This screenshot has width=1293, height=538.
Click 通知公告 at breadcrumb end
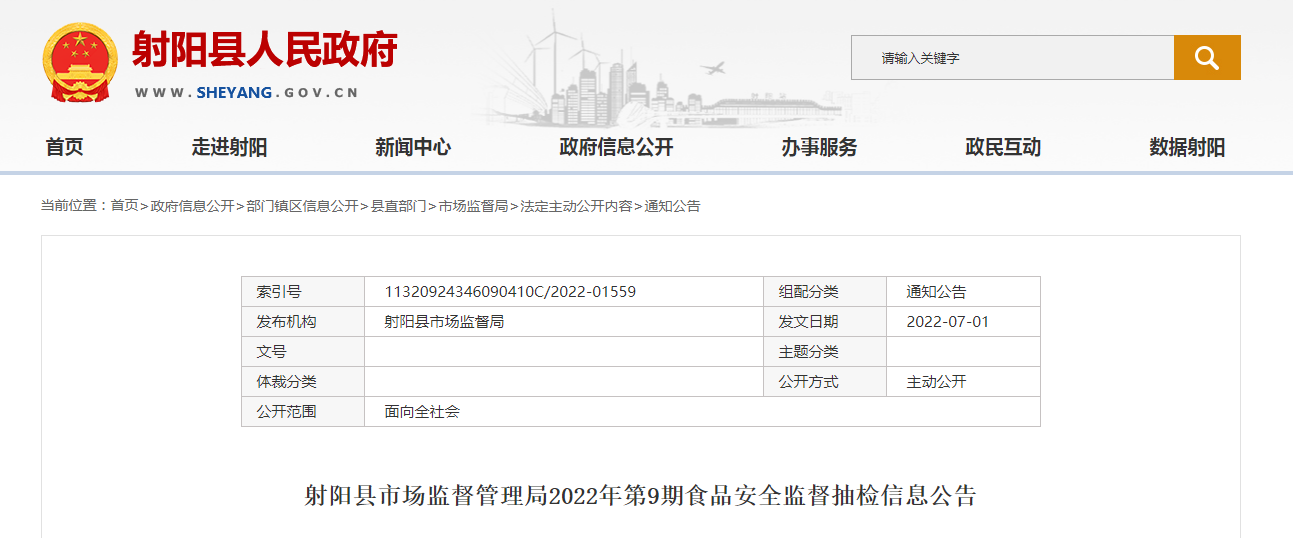[672, 206]
